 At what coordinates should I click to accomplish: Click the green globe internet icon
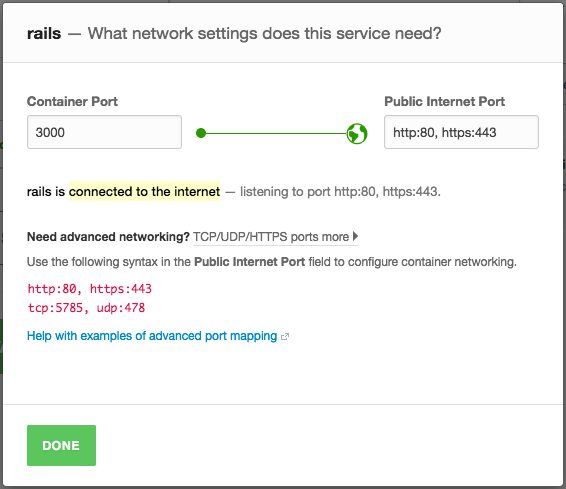pos(357,134)
